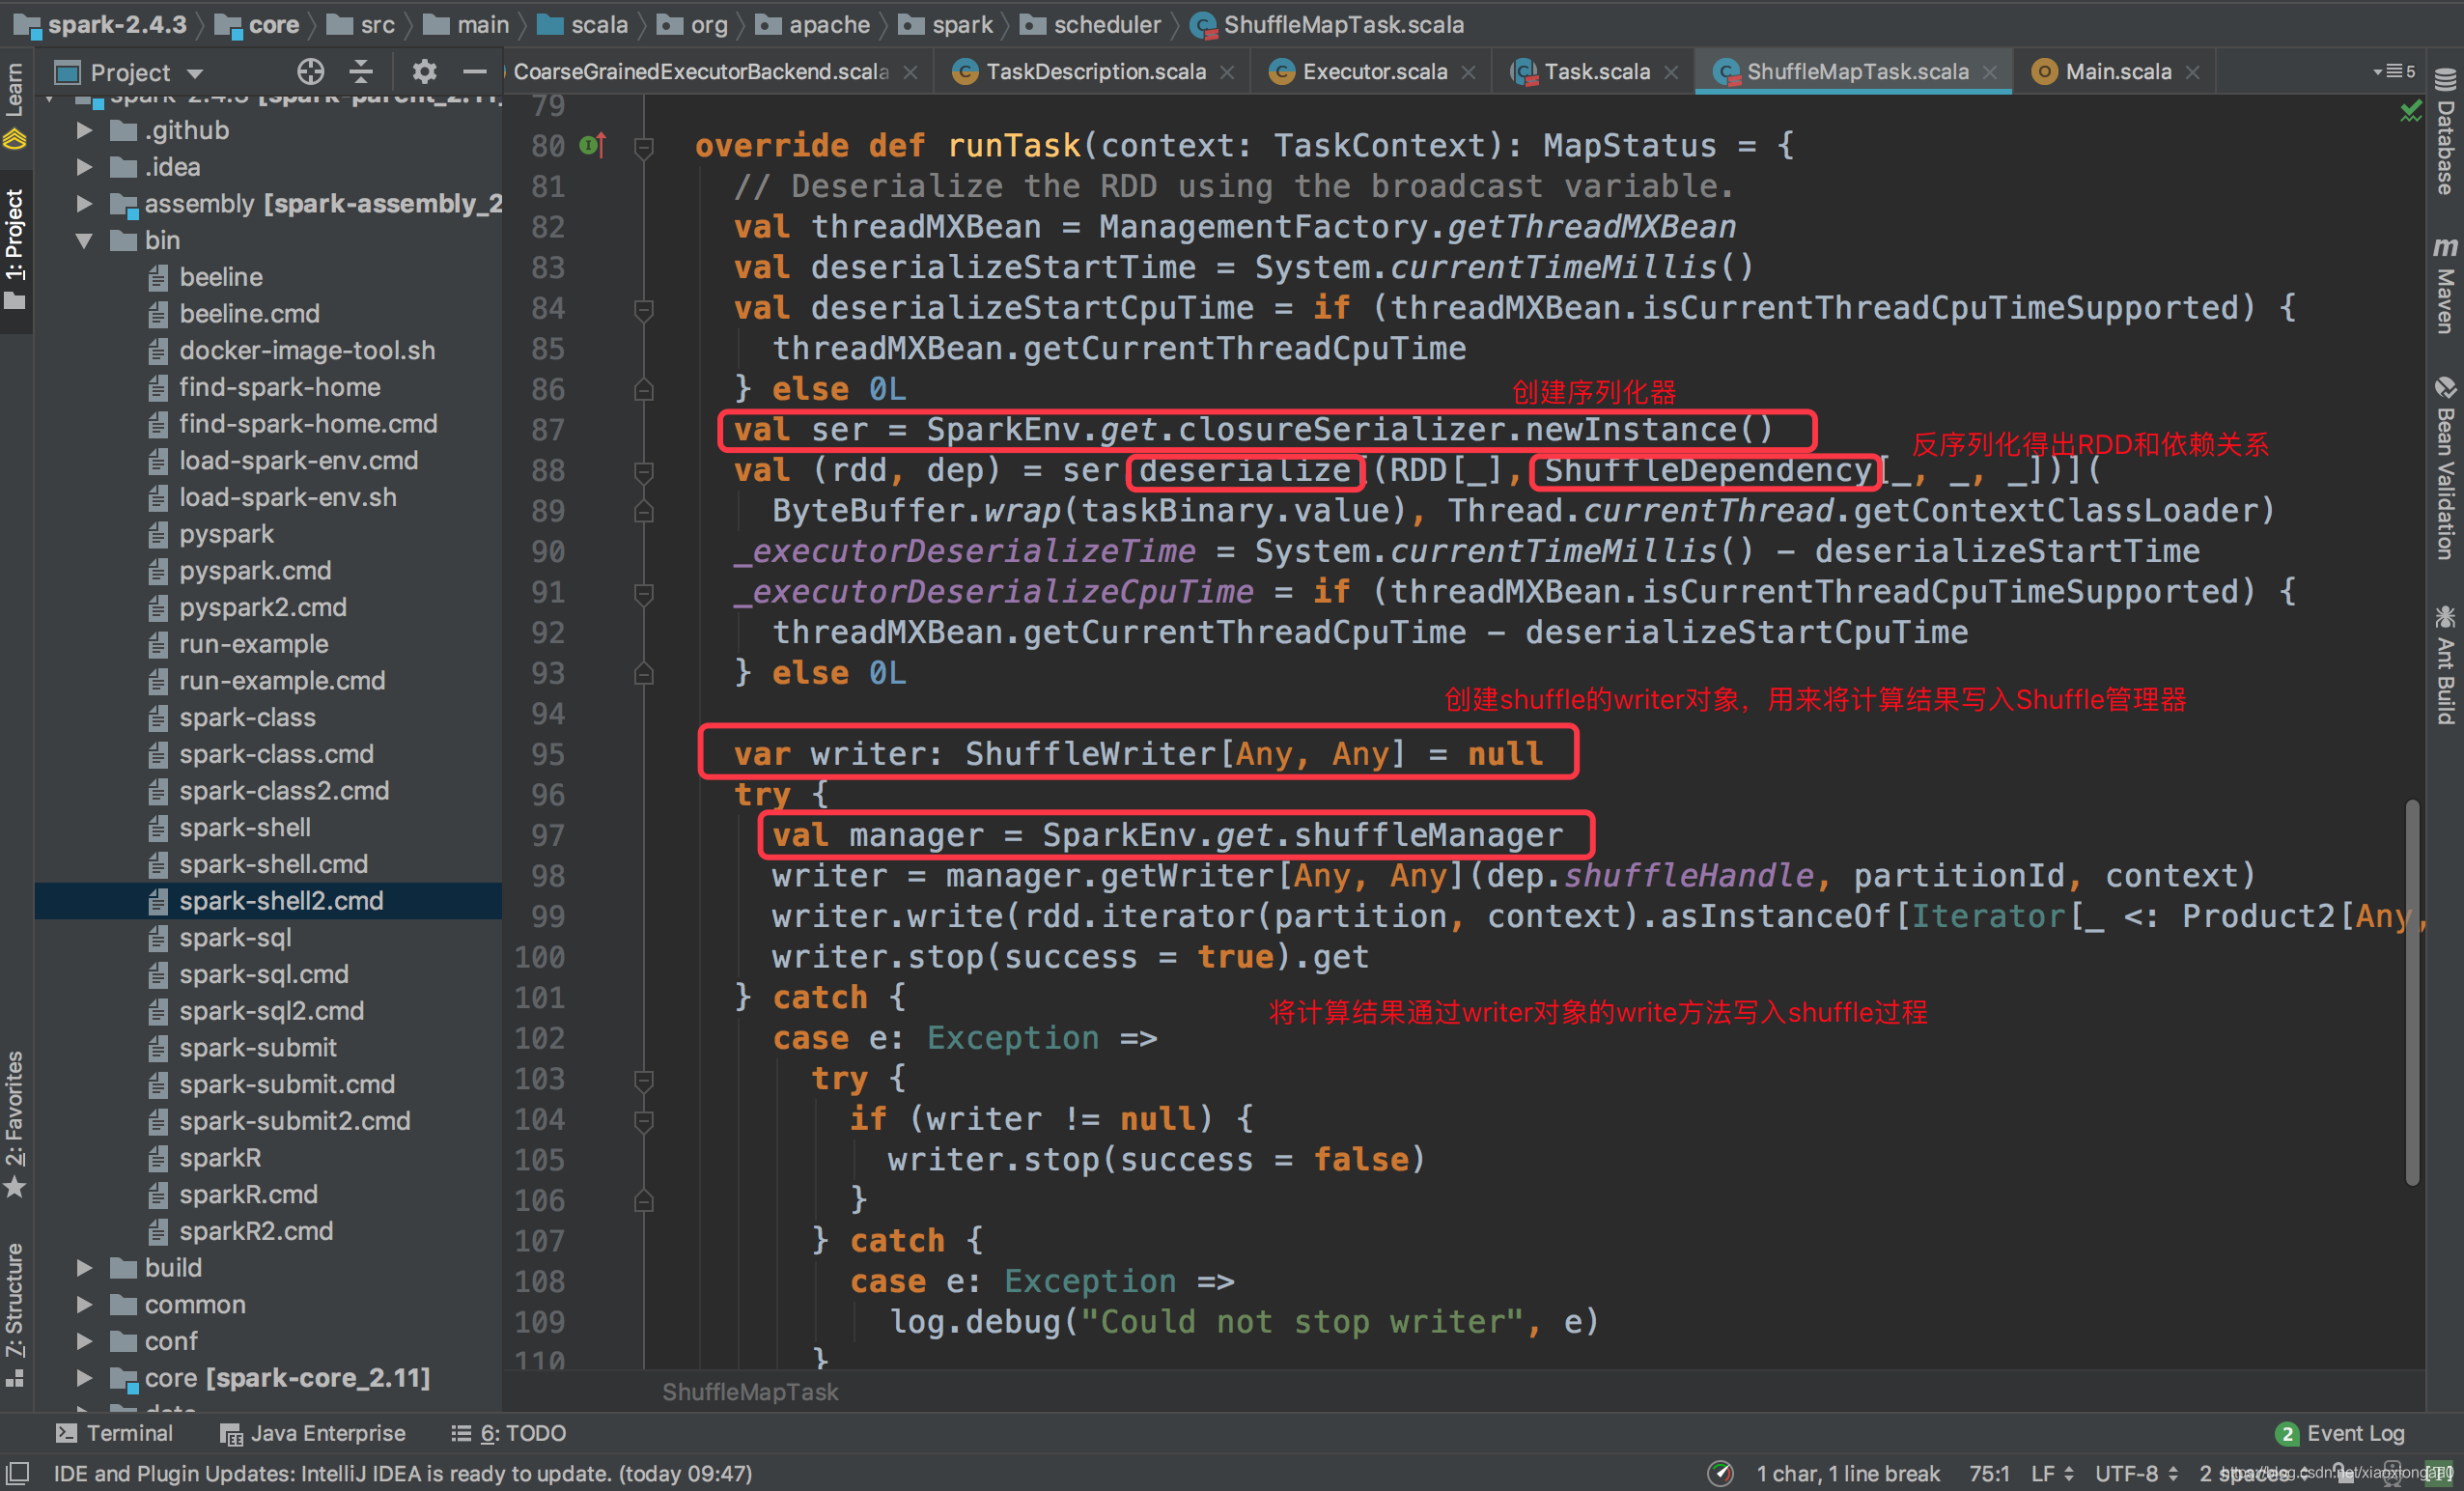2464x1491 pixels.
Task: Open the Z: Structure tool window
Action: pyautogui.click(x=15, y=1313)
